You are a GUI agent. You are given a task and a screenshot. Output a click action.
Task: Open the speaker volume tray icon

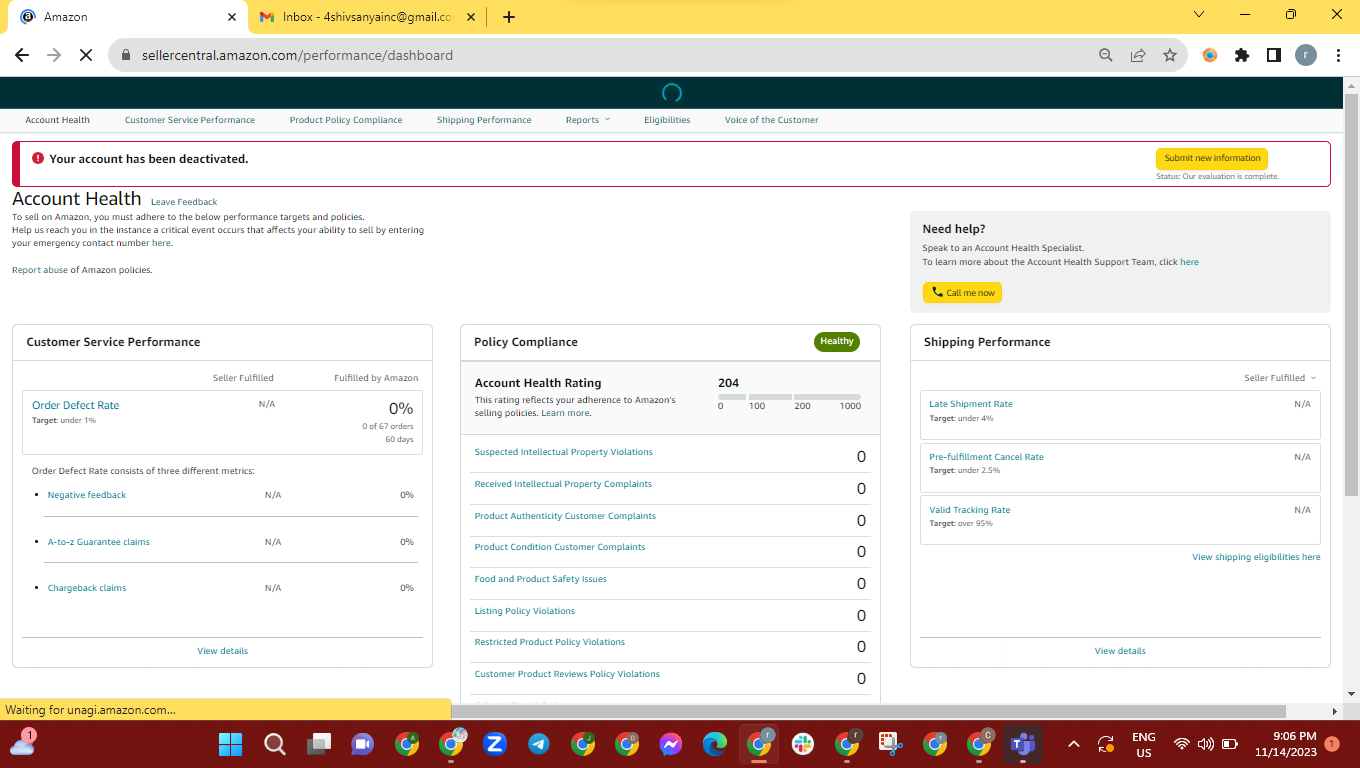click(1206, 744)
